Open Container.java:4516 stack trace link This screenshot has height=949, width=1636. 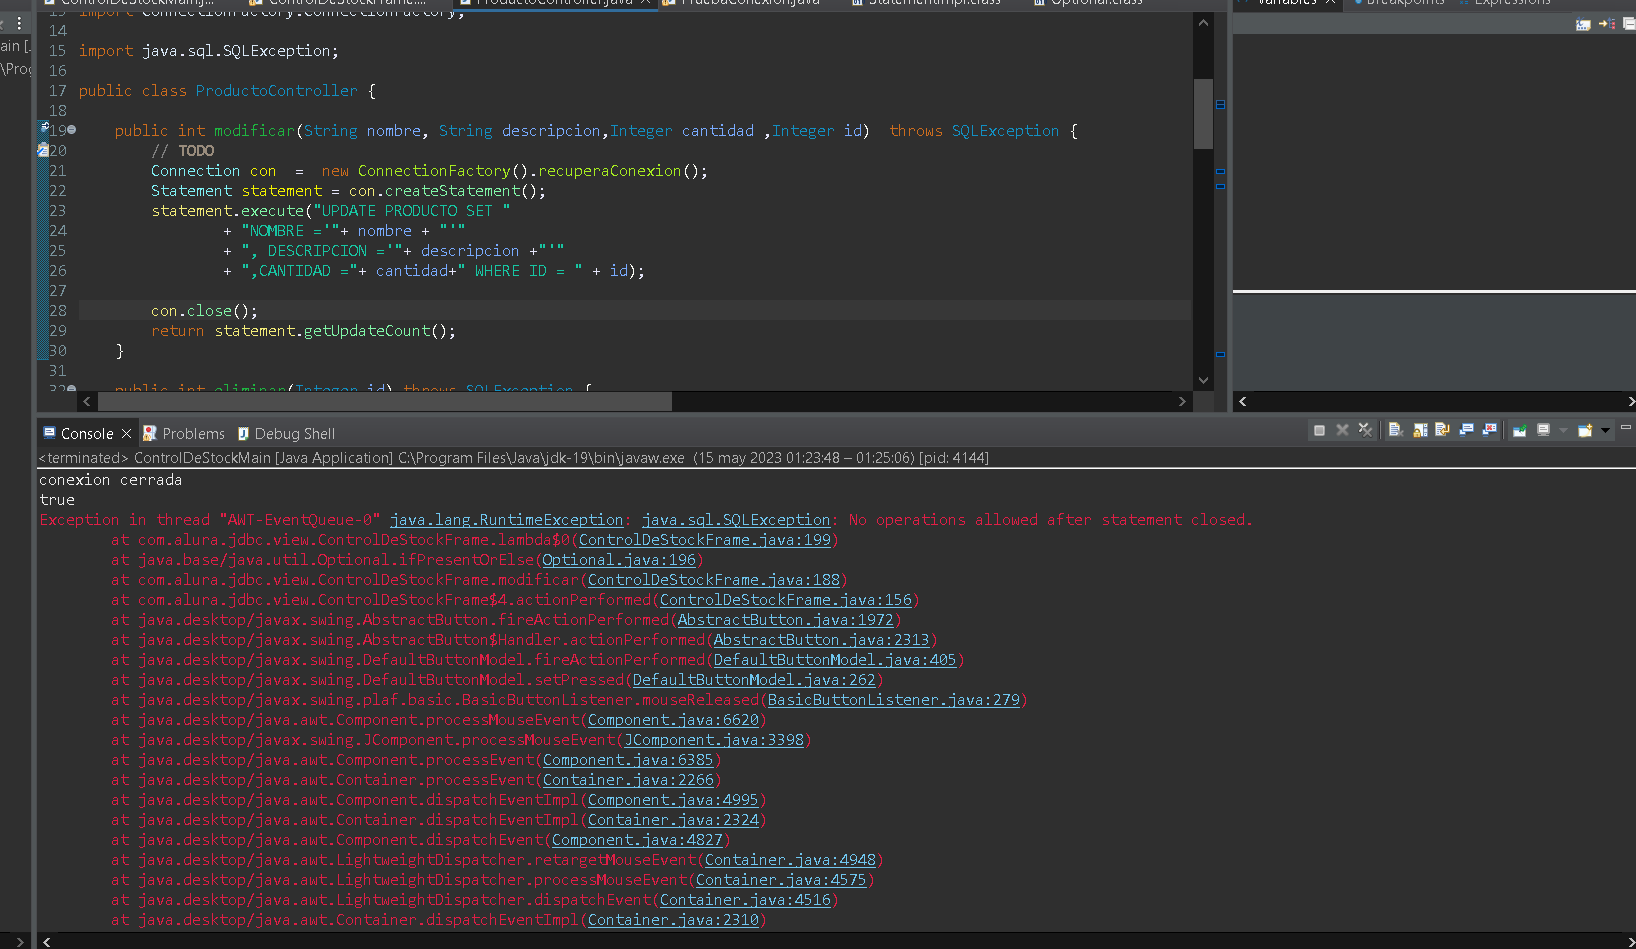coord(745,900)
